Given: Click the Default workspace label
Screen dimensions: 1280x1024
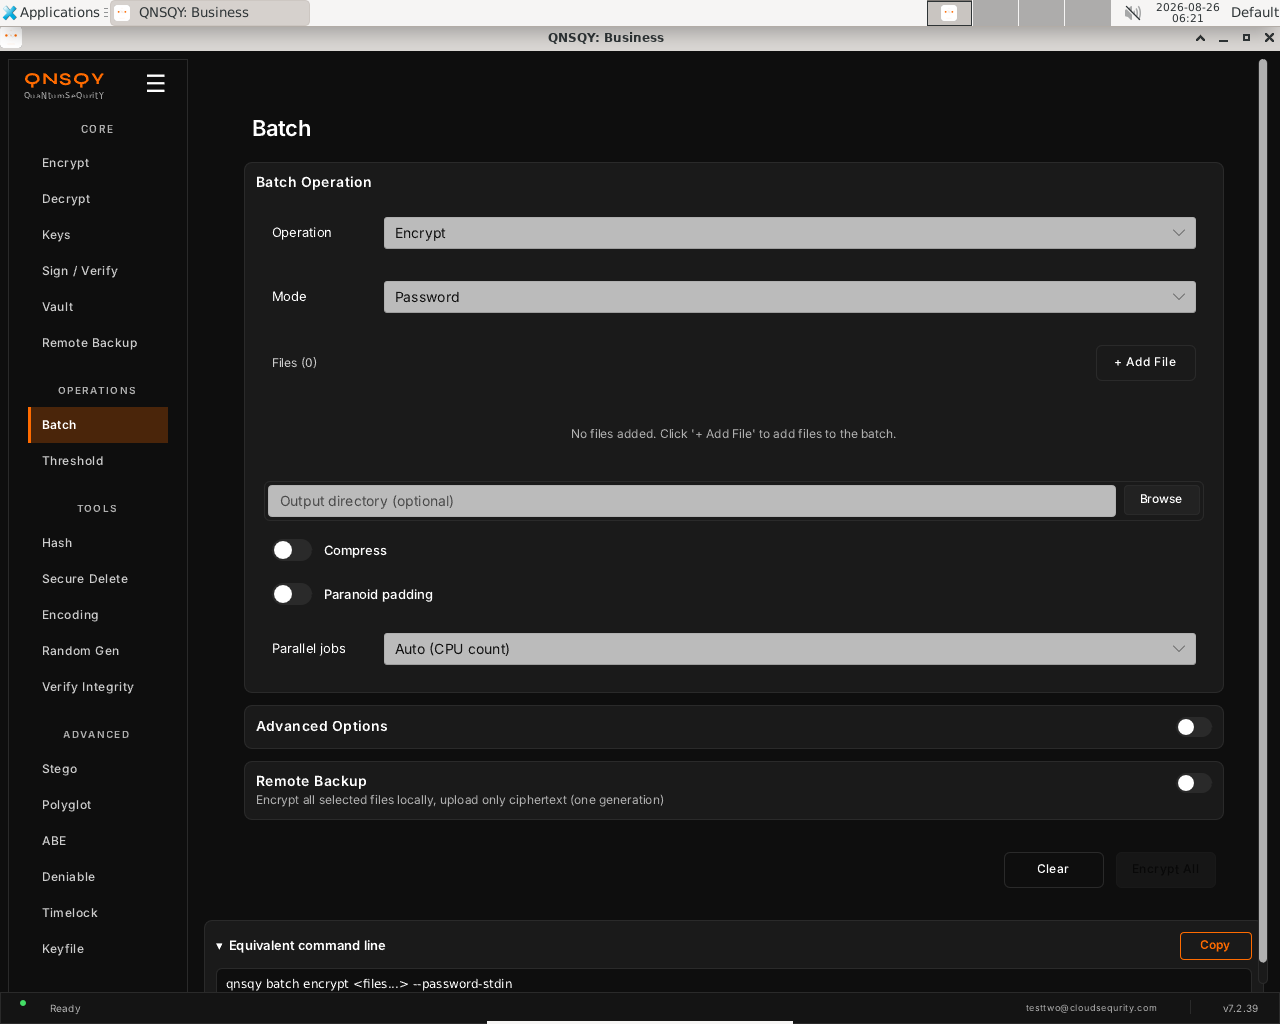Looking at the screenshot, I should (x=1254, y=13).
